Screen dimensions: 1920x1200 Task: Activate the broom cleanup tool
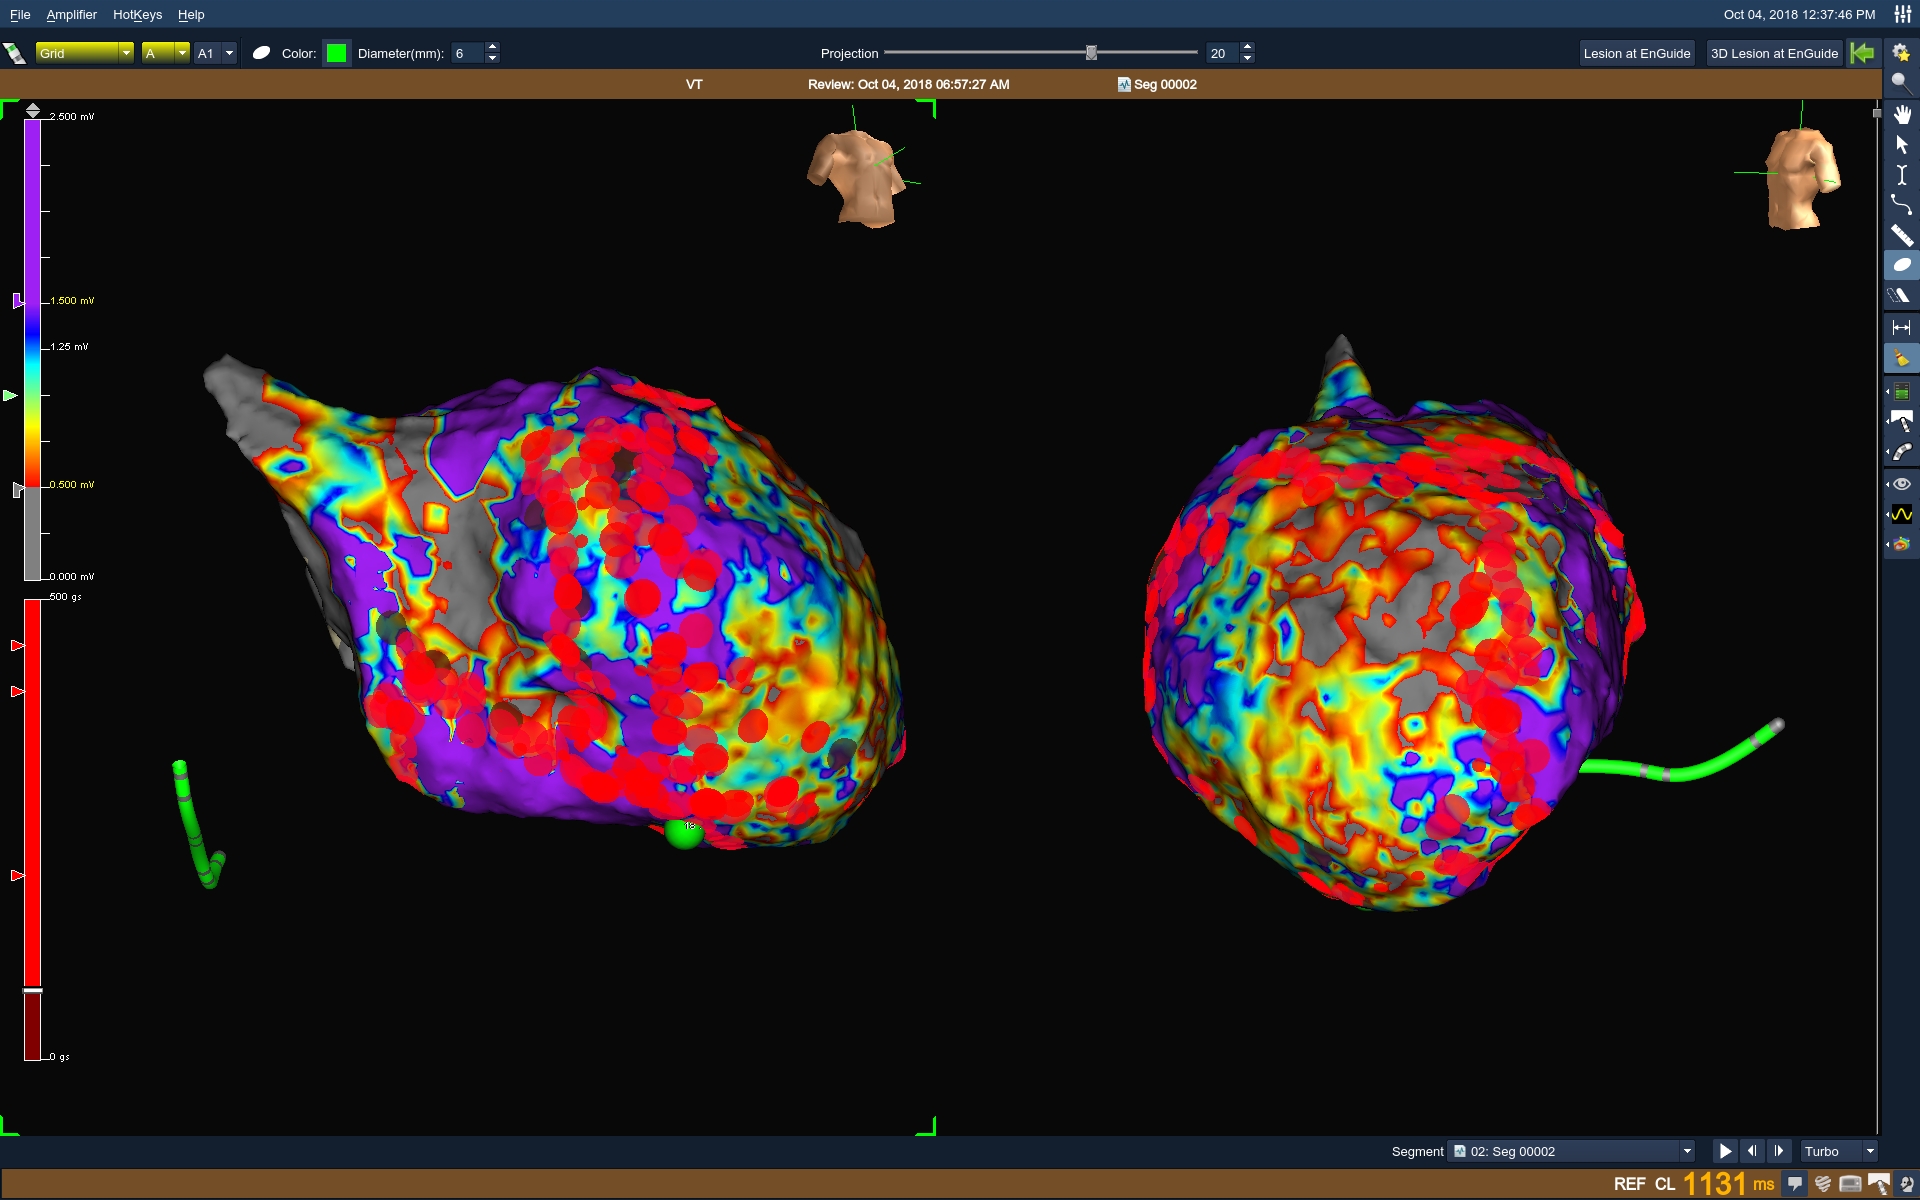tap(1901, 358)
